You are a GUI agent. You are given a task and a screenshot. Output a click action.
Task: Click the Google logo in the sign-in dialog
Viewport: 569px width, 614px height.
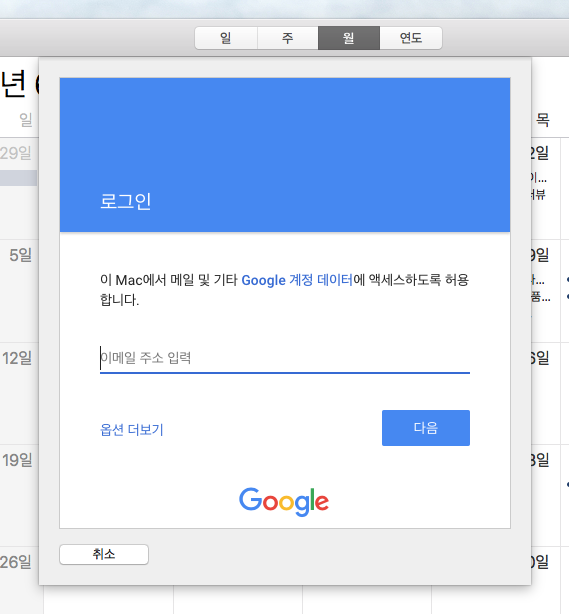[284, 501]
